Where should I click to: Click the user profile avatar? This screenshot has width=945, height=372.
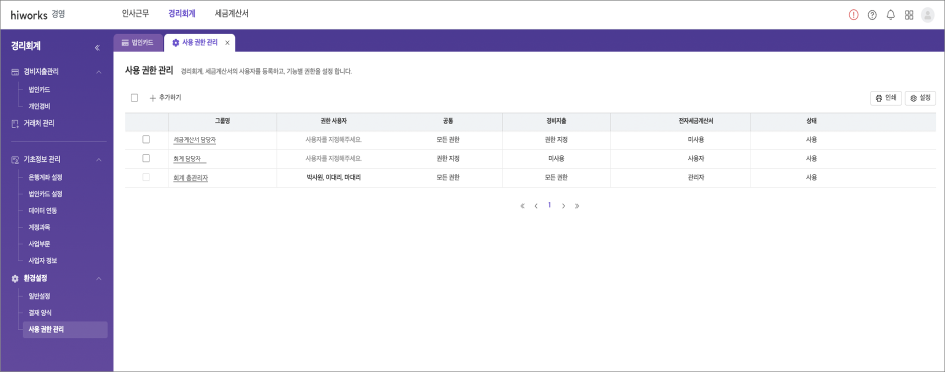click(928, 15)
